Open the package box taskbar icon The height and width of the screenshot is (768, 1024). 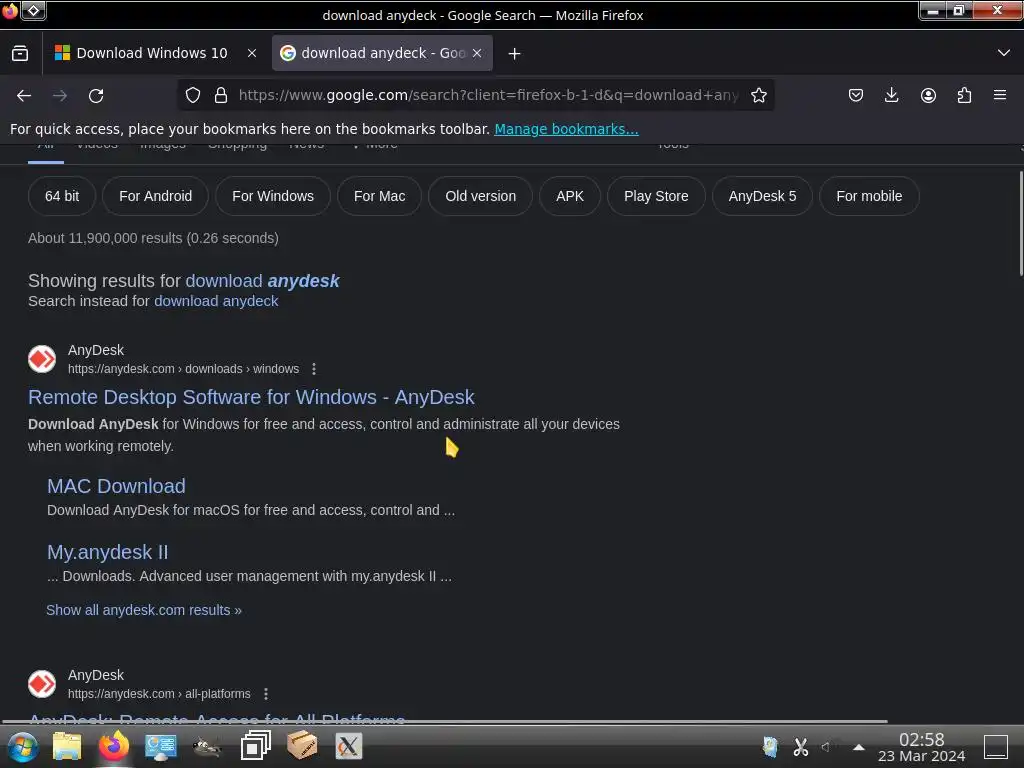pyautogui.click(x=302, y=746)
